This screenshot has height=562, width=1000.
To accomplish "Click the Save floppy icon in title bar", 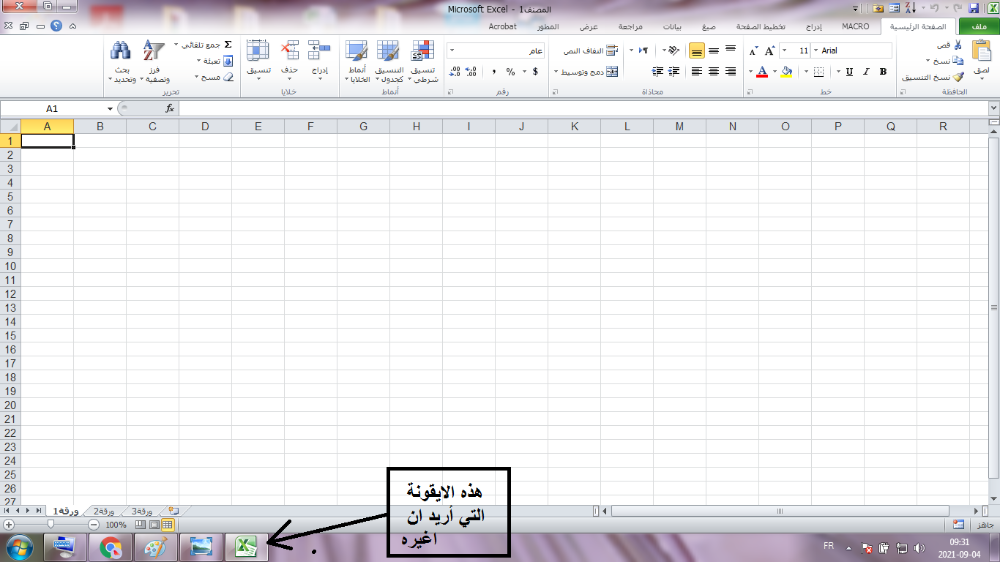I will (973, 8).
